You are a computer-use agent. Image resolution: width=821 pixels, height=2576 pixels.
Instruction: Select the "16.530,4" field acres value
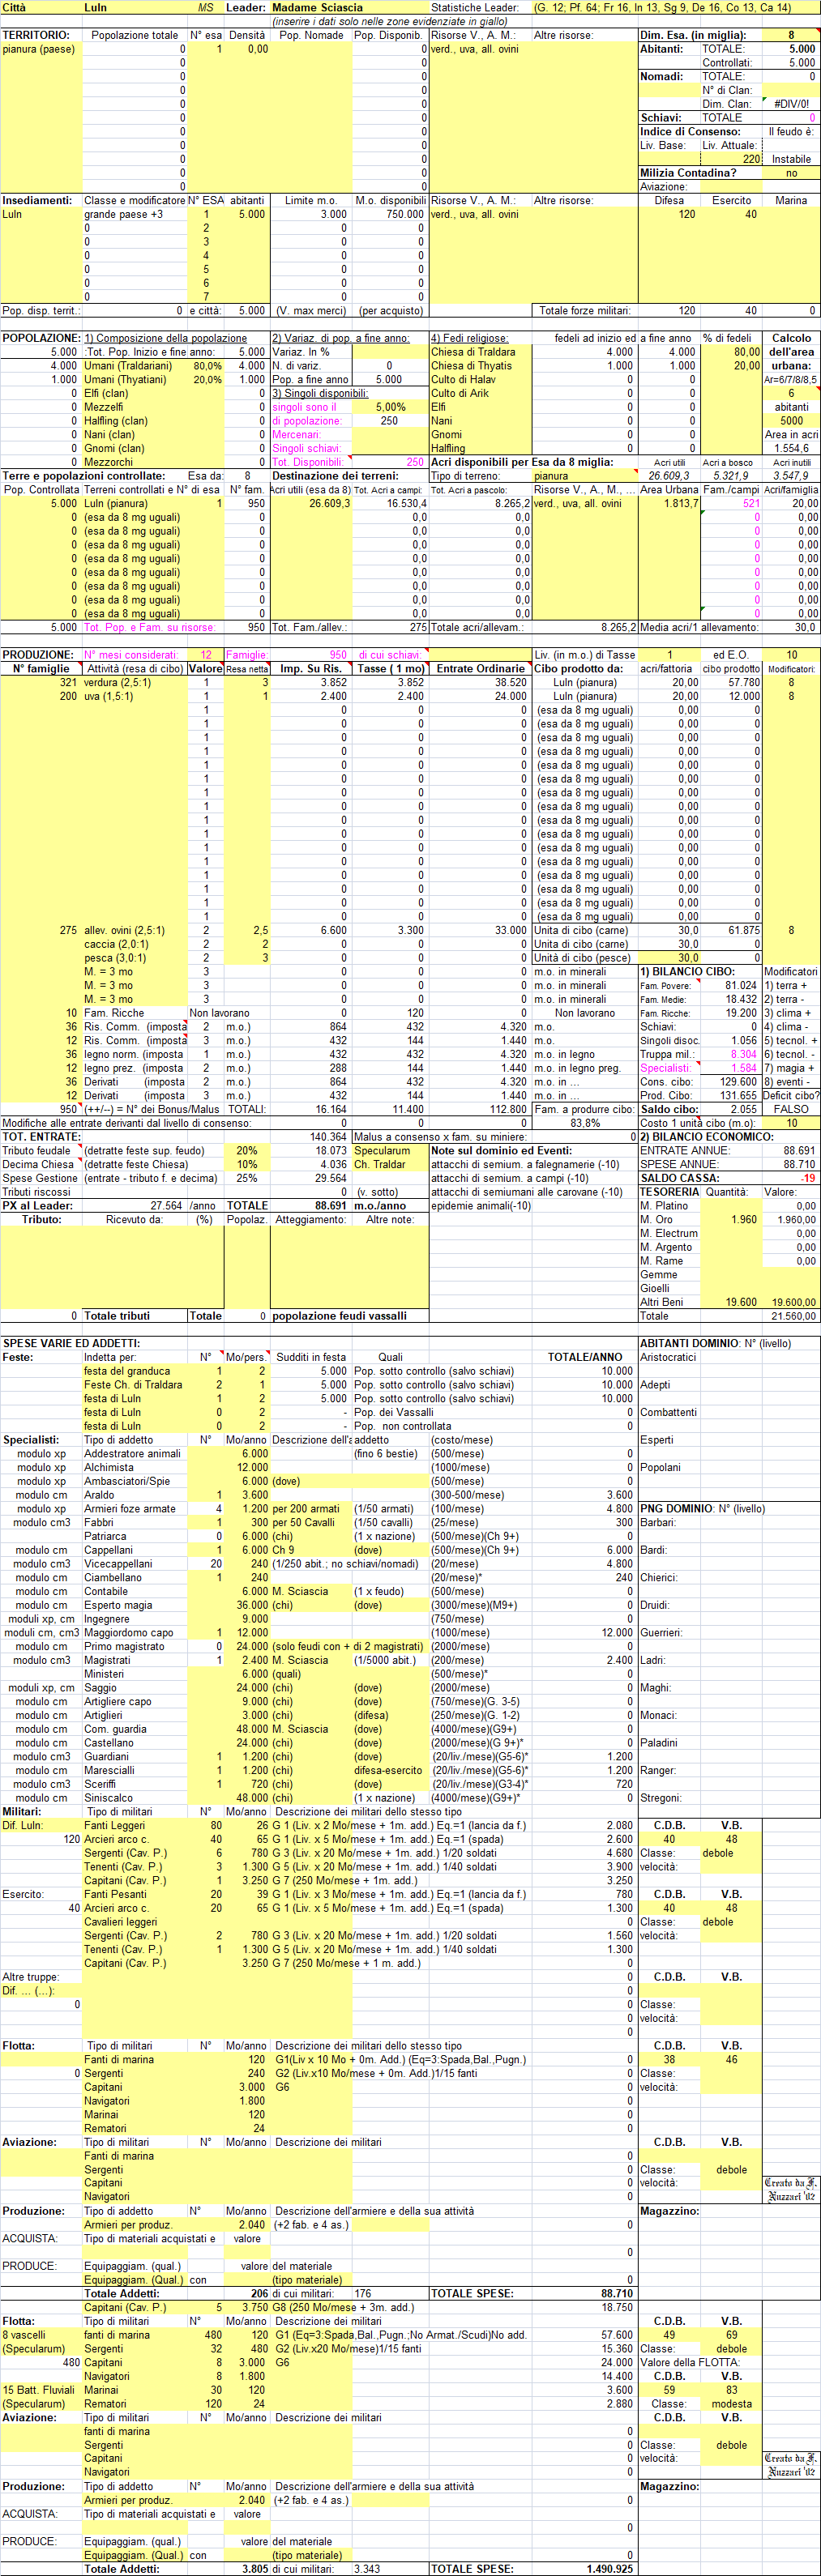[407, 504]
